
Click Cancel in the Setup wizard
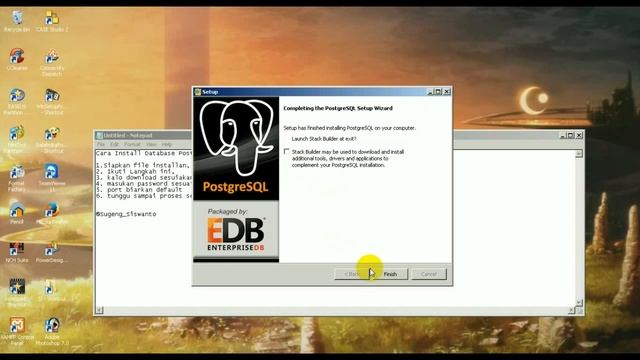click(x=429, y=274)
